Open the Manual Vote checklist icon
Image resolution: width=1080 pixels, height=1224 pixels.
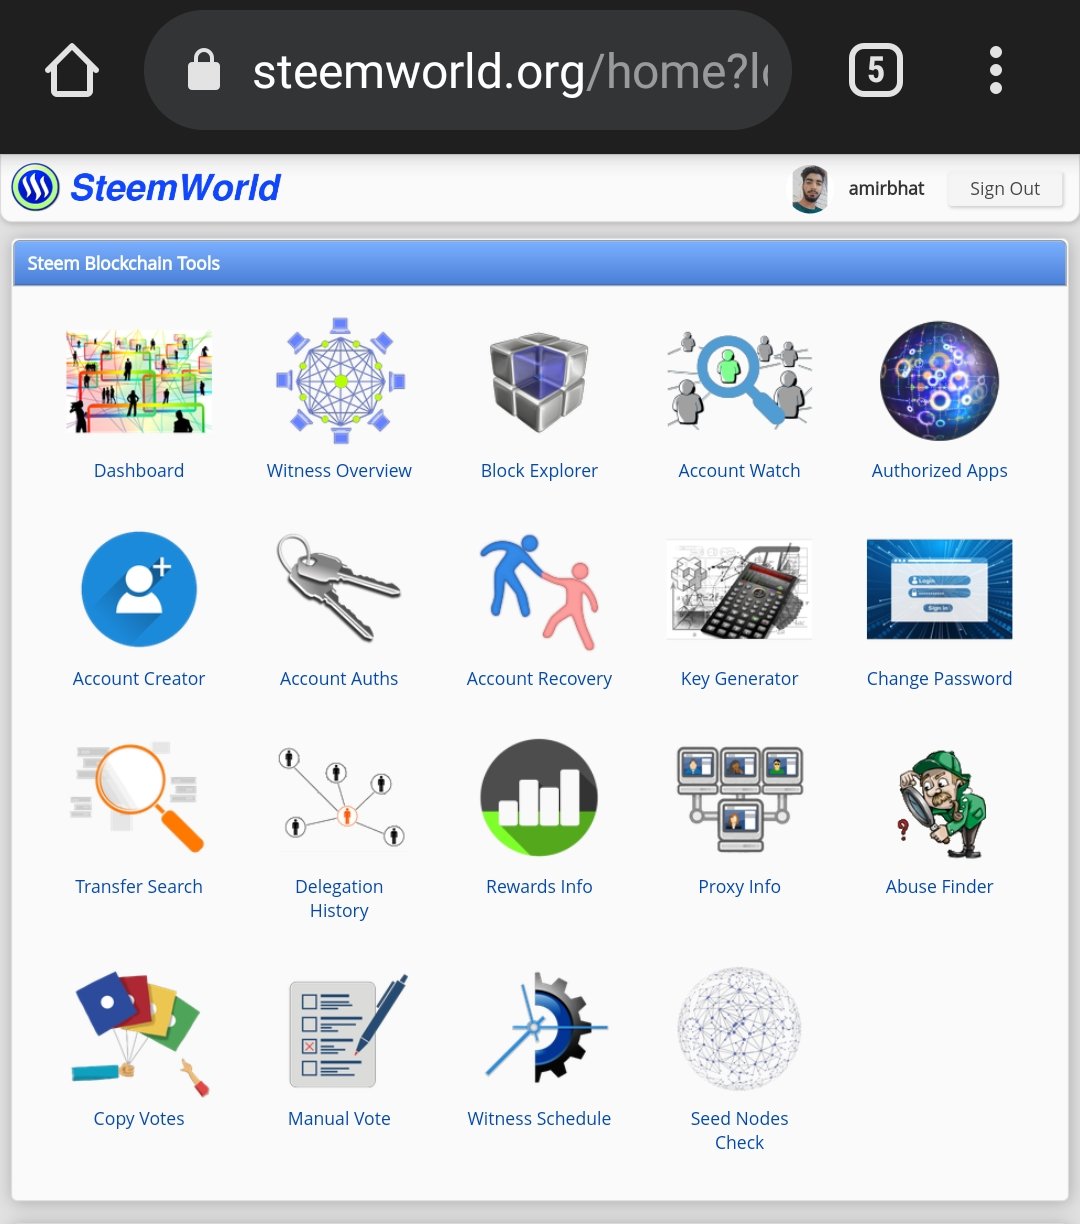point(347,1030)
